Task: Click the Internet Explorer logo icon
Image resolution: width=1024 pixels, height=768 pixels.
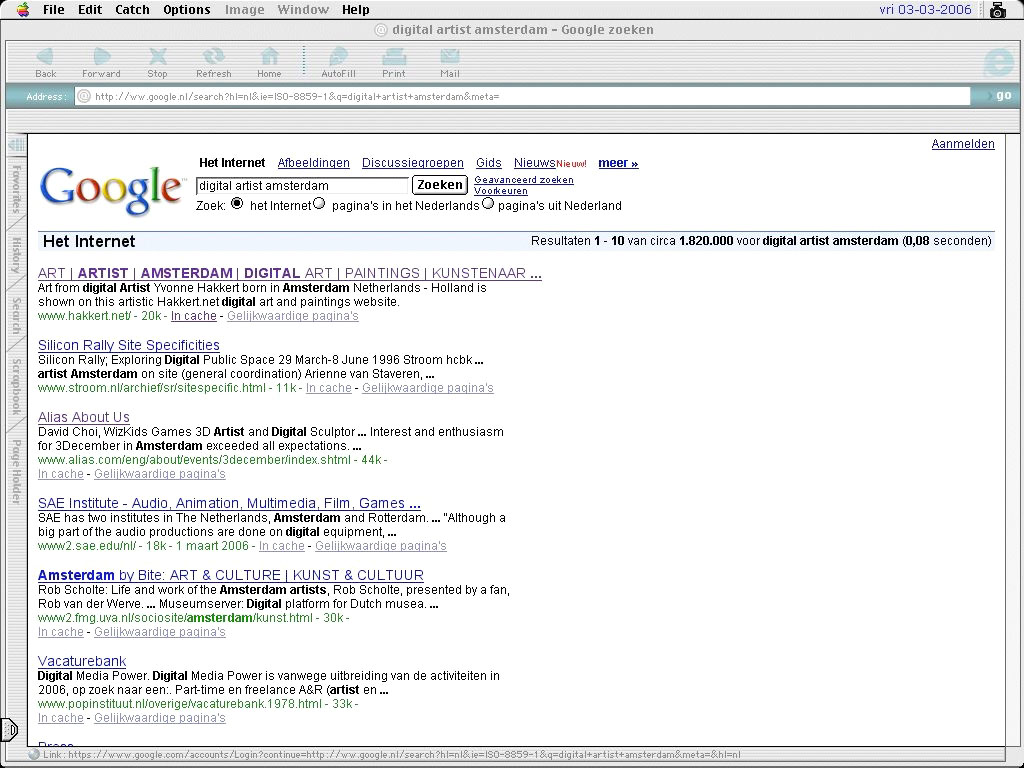Action: tap(999, 63)
